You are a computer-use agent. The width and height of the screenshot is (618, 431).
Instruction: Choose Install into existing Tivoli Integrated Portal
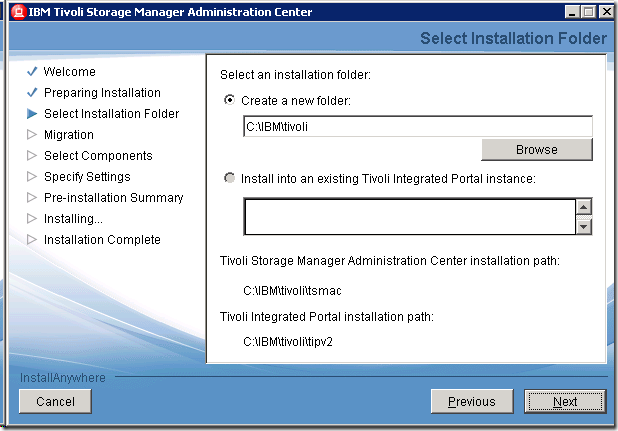click(230, 178)
